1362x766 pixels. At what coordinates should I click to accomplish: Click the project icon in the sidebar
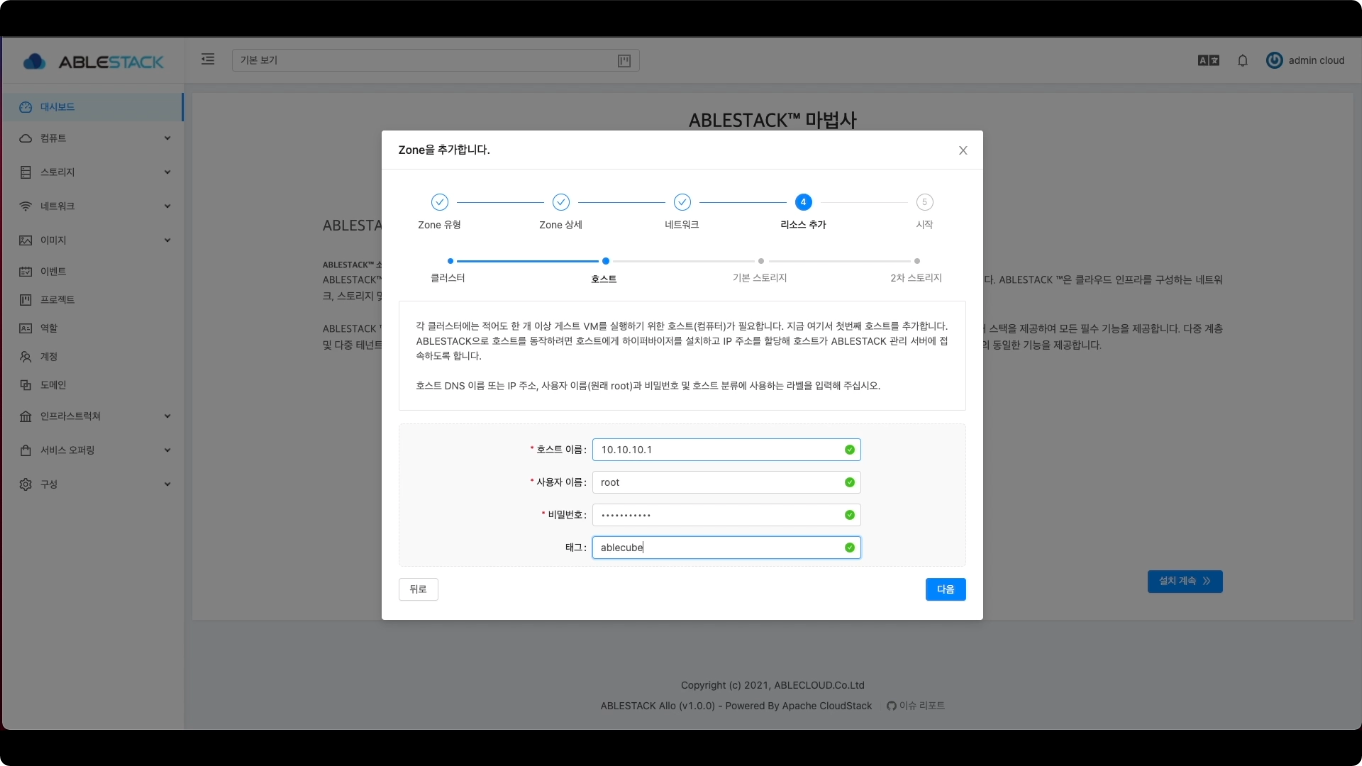(26, 300)
